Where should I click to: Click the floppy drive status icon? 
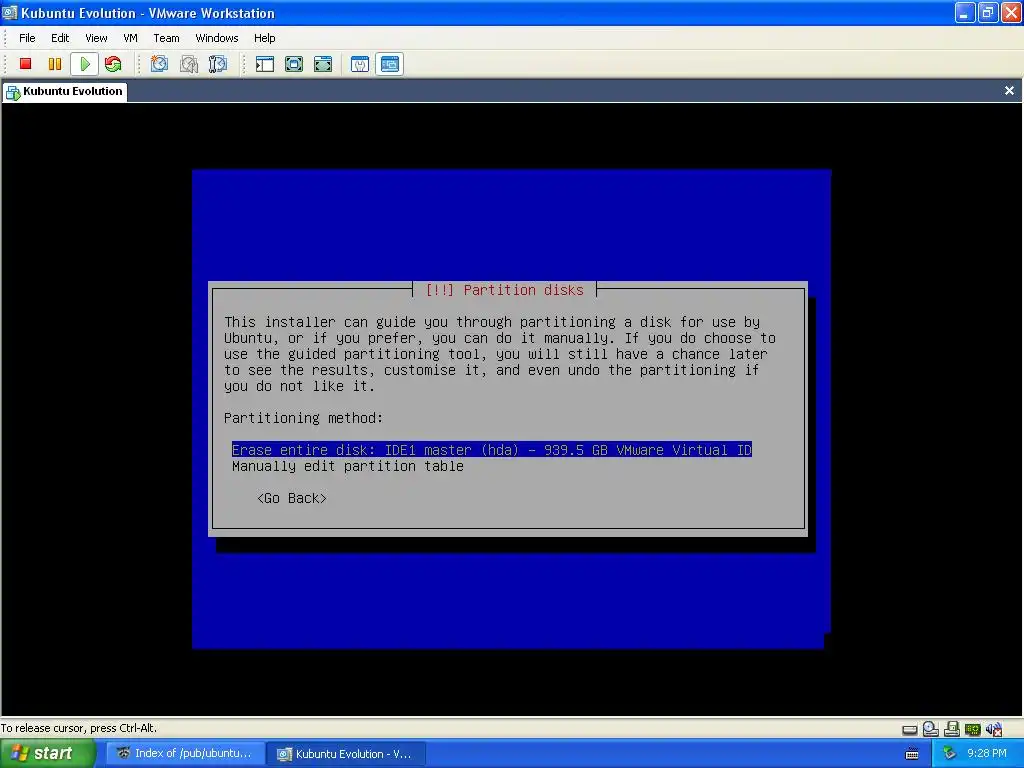point(952,729)
